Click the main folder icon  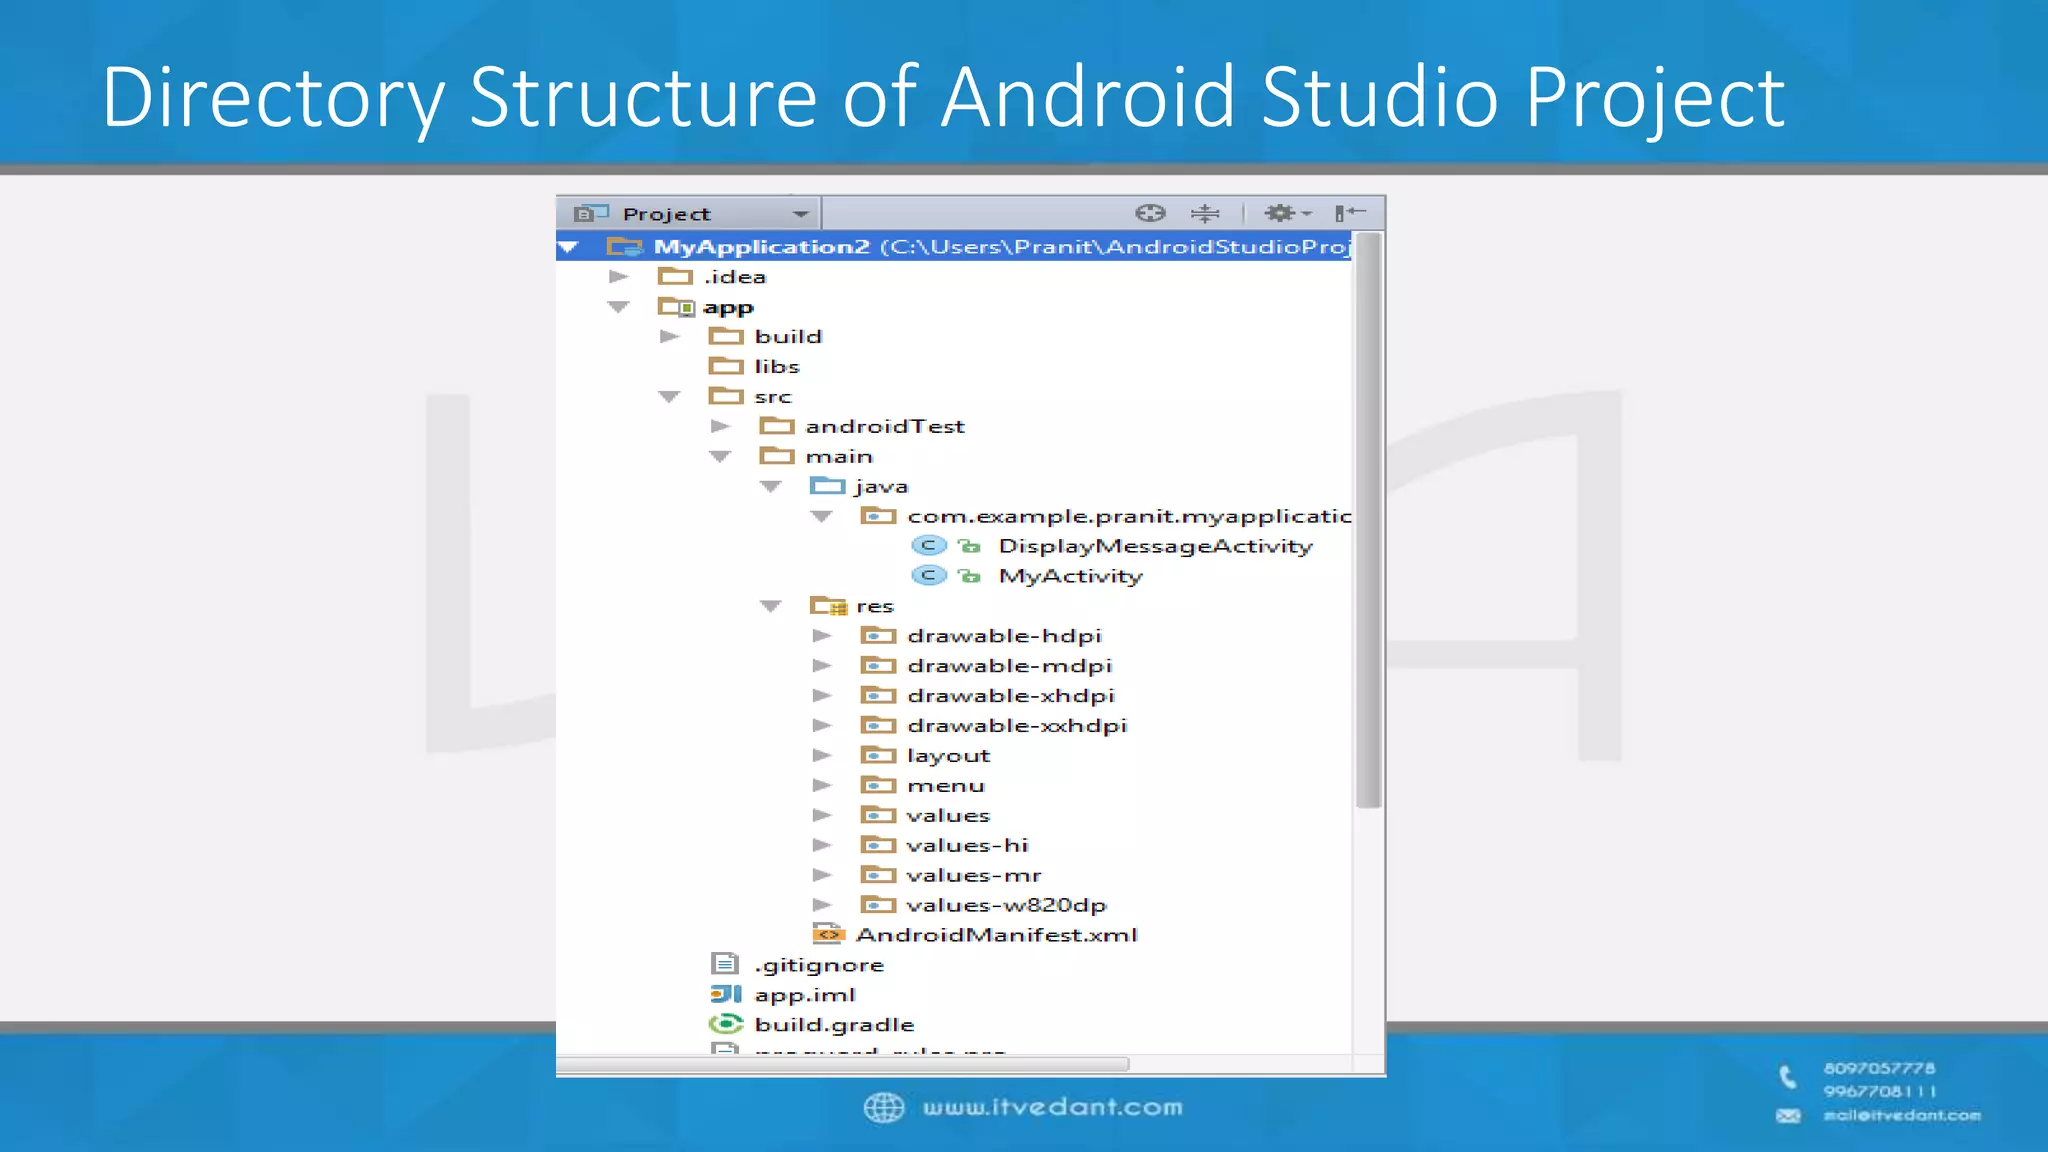coord(777,456)
